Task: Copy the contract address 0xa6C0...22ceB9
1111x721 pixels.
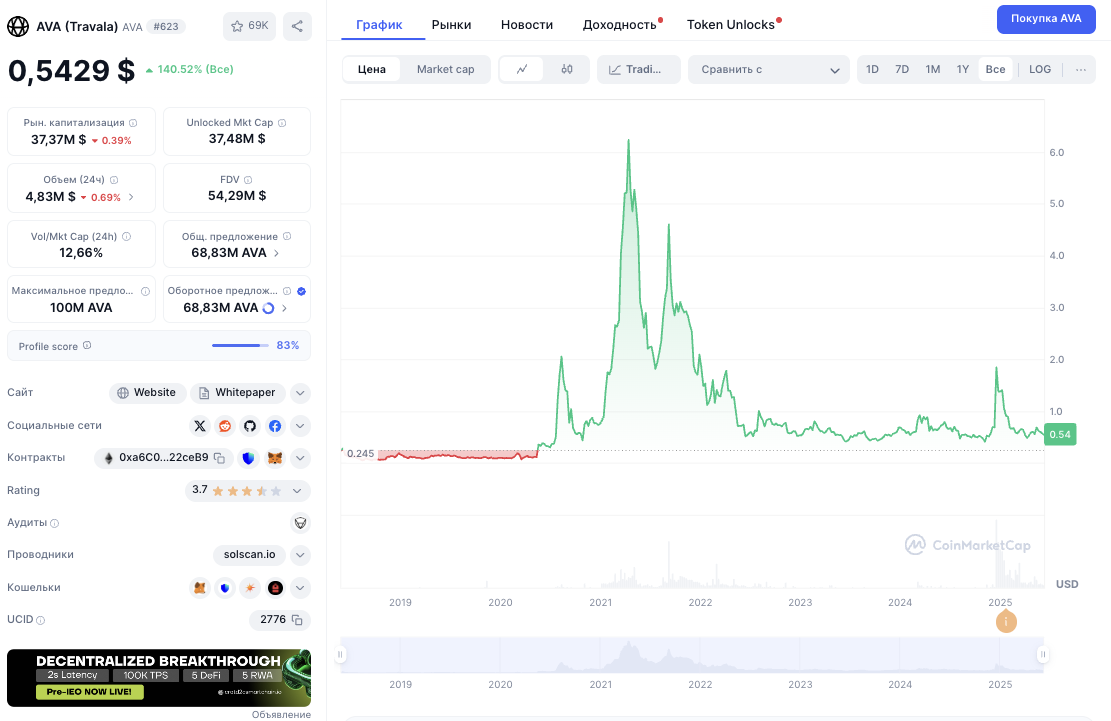Action: [x=220, y=458]
